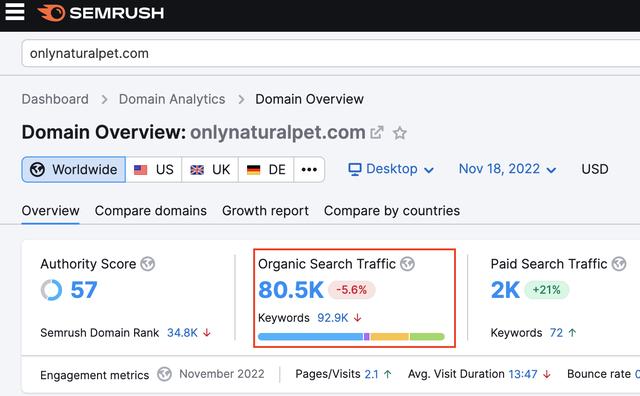Switch to UK database

click(210, 169)
